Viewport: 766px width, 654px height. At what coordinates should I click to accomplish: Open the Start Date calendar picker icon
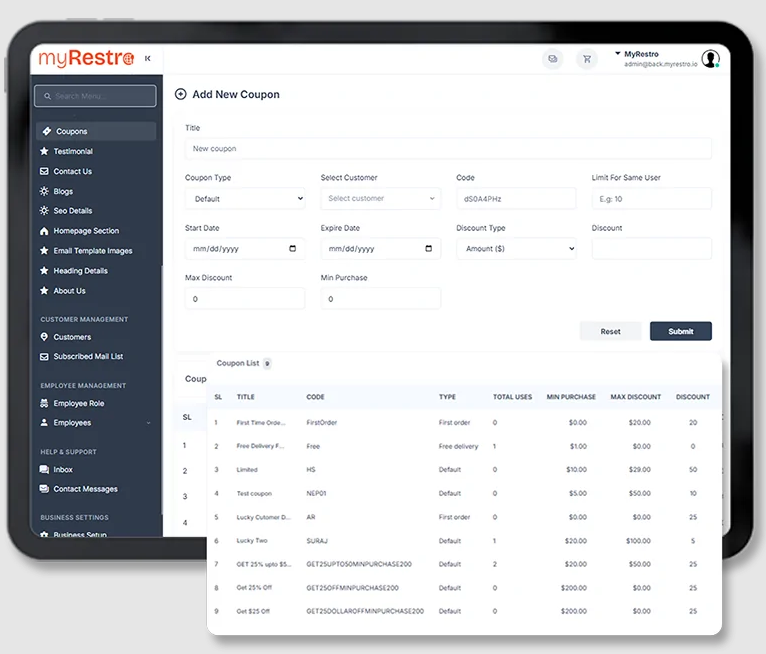[x=293, y=249]
